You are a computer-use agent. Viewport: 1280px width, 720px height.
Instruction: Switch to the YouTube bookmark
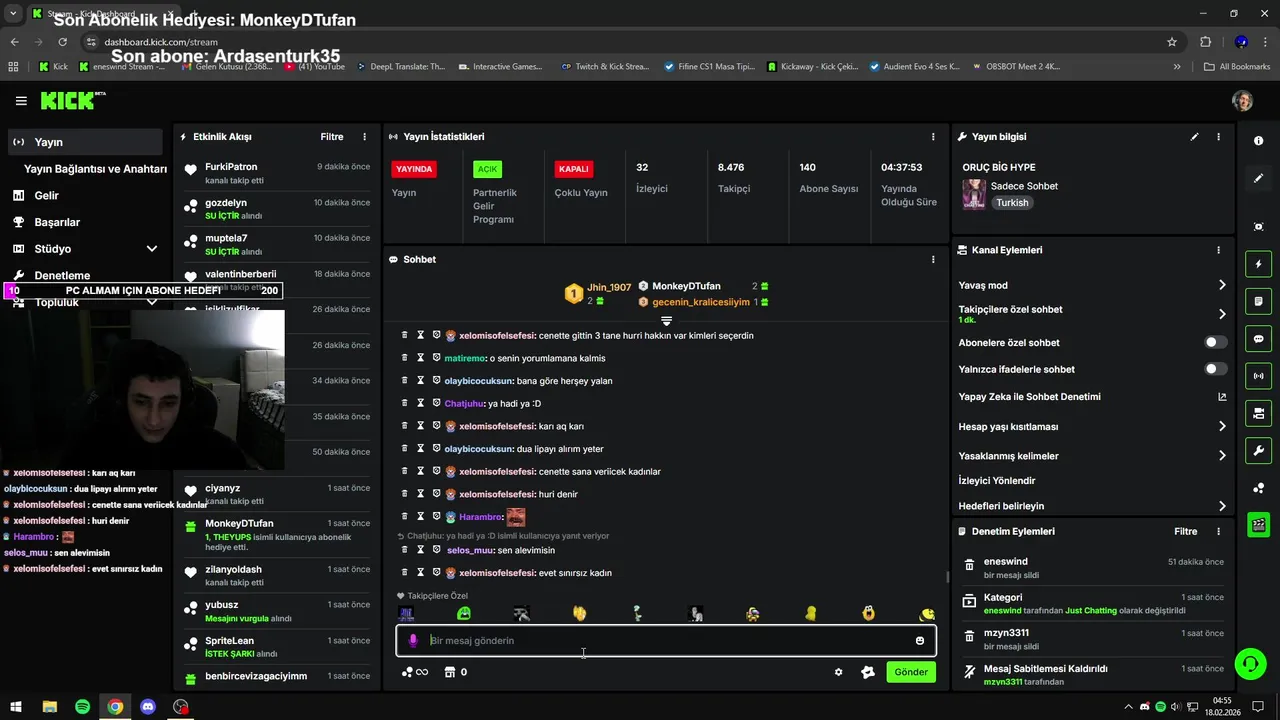pyautogui.click(x=315, y=66)
